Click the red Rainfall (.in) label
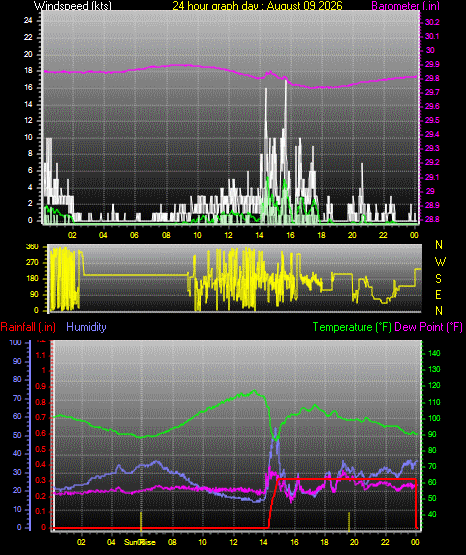 pos(28,327)
